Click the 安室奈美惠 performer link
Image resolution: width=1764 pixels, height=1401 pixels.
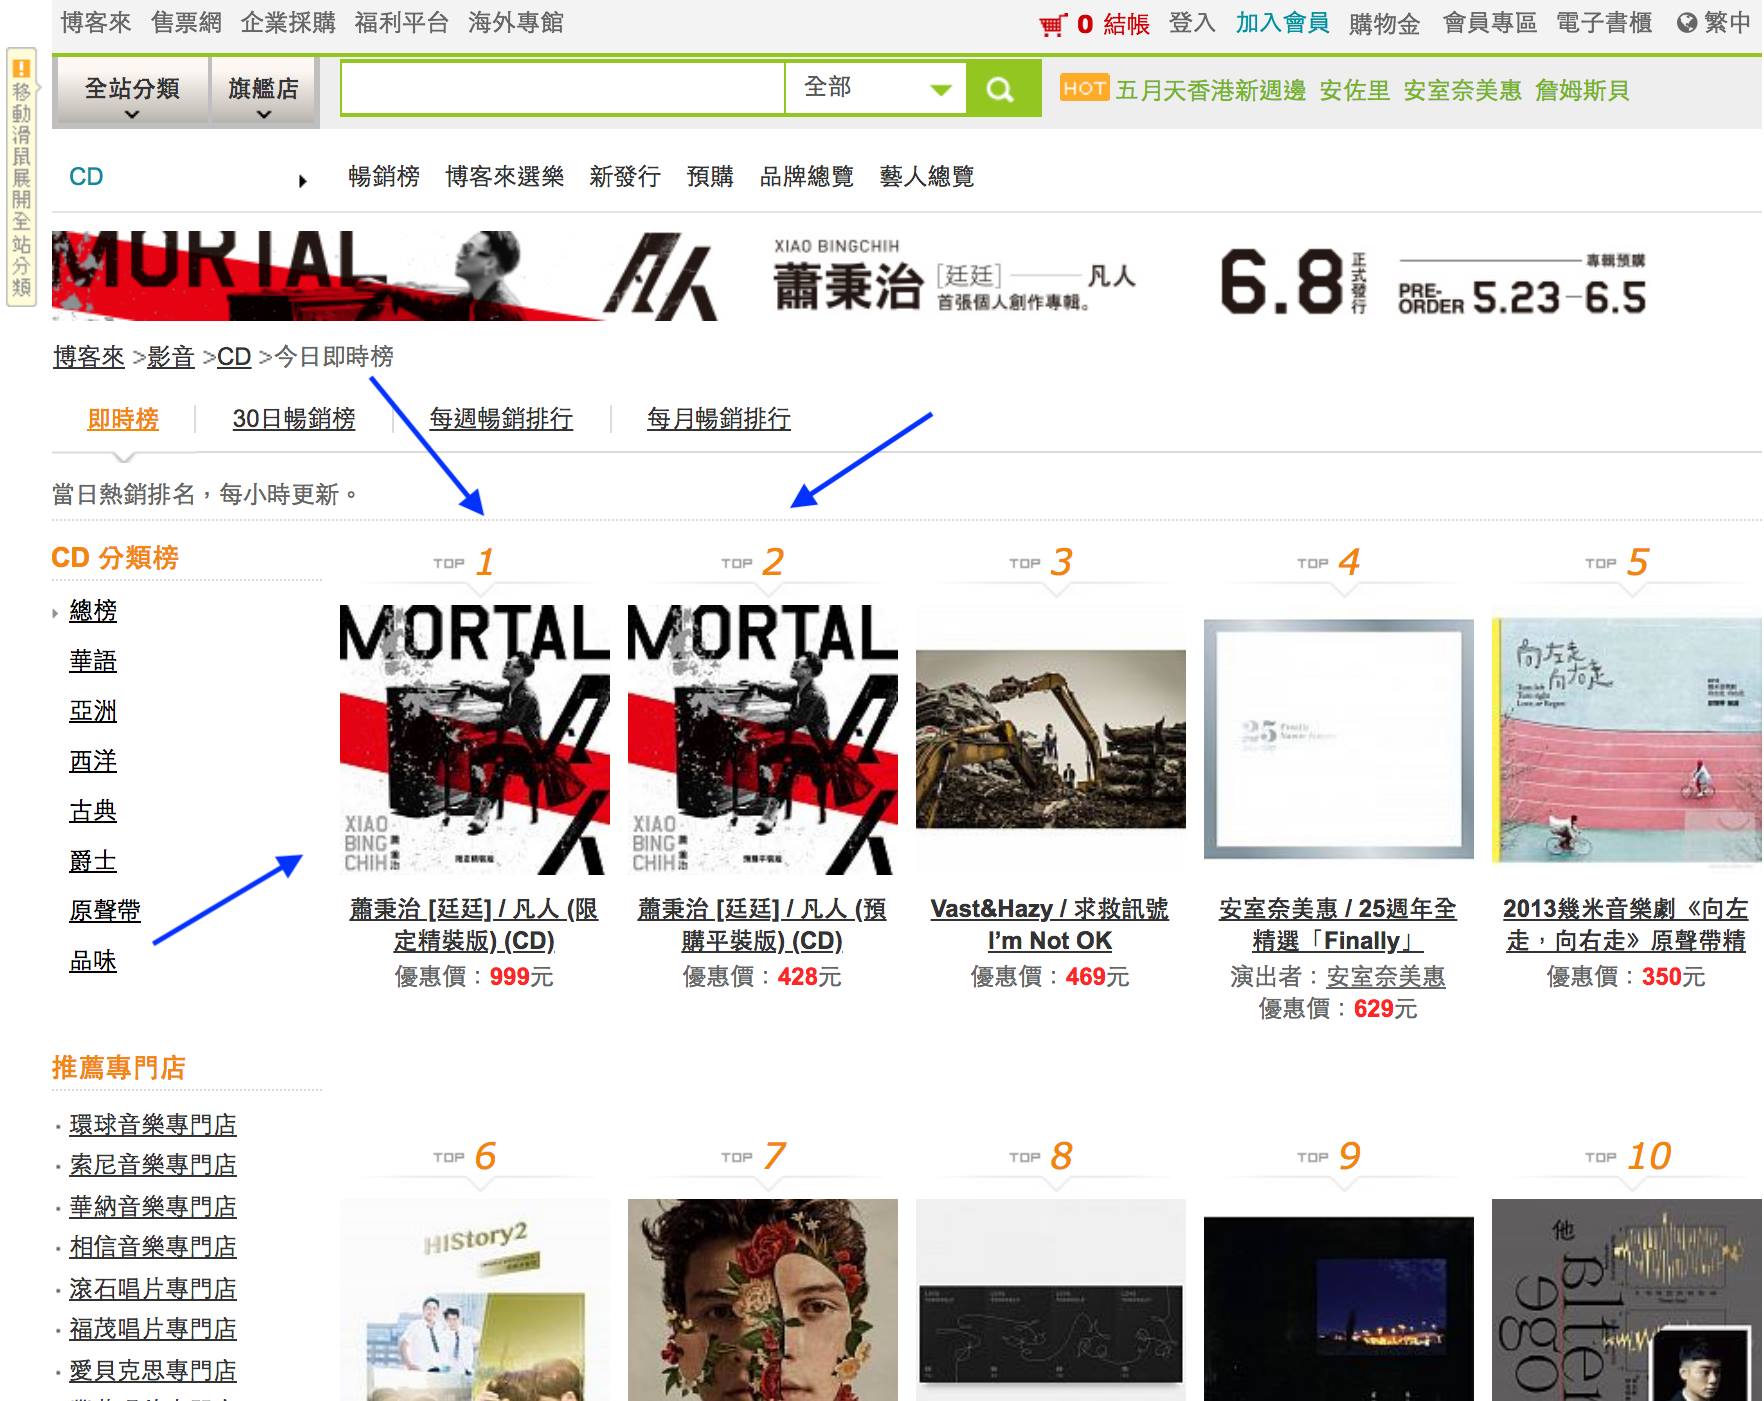tap(1386, 977)
